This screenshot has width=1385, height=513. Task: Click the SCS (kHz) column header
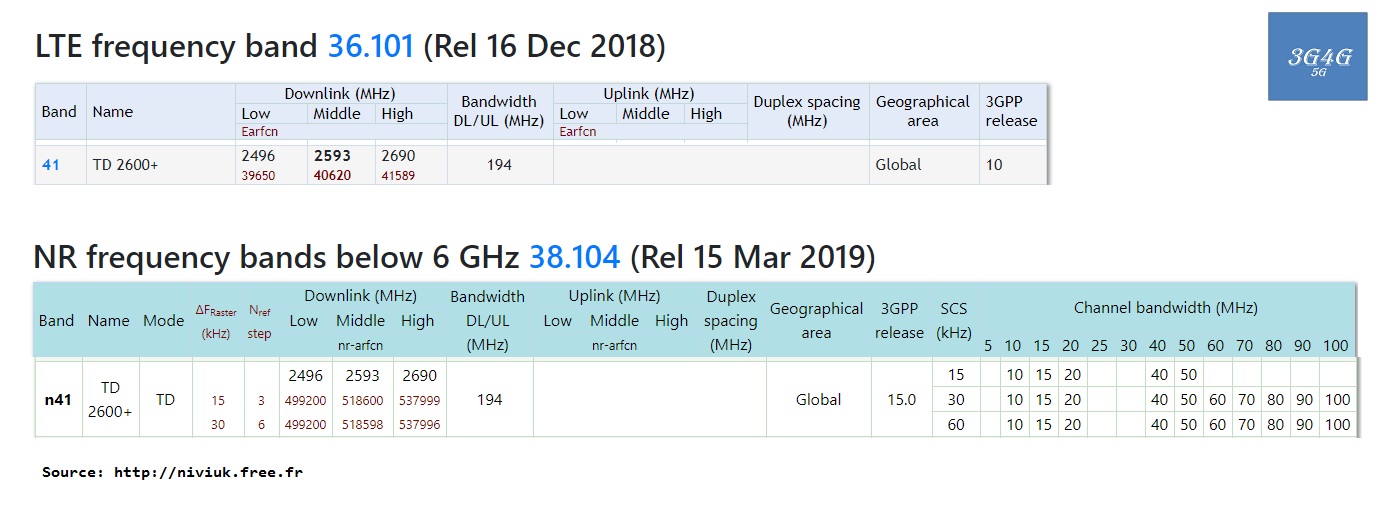954,320
